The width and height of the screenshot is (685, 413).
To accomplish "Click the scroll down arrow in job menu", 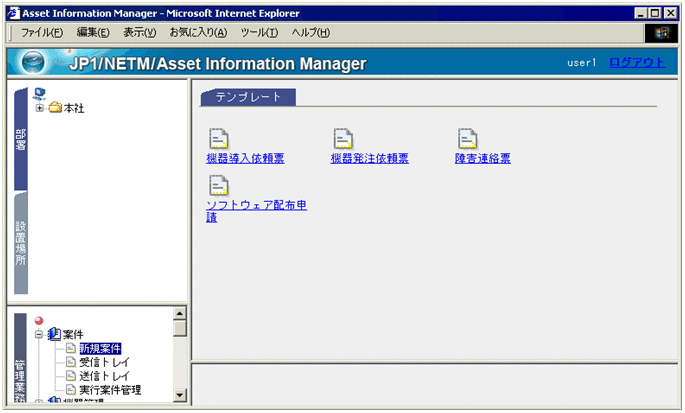I will 180,395.
